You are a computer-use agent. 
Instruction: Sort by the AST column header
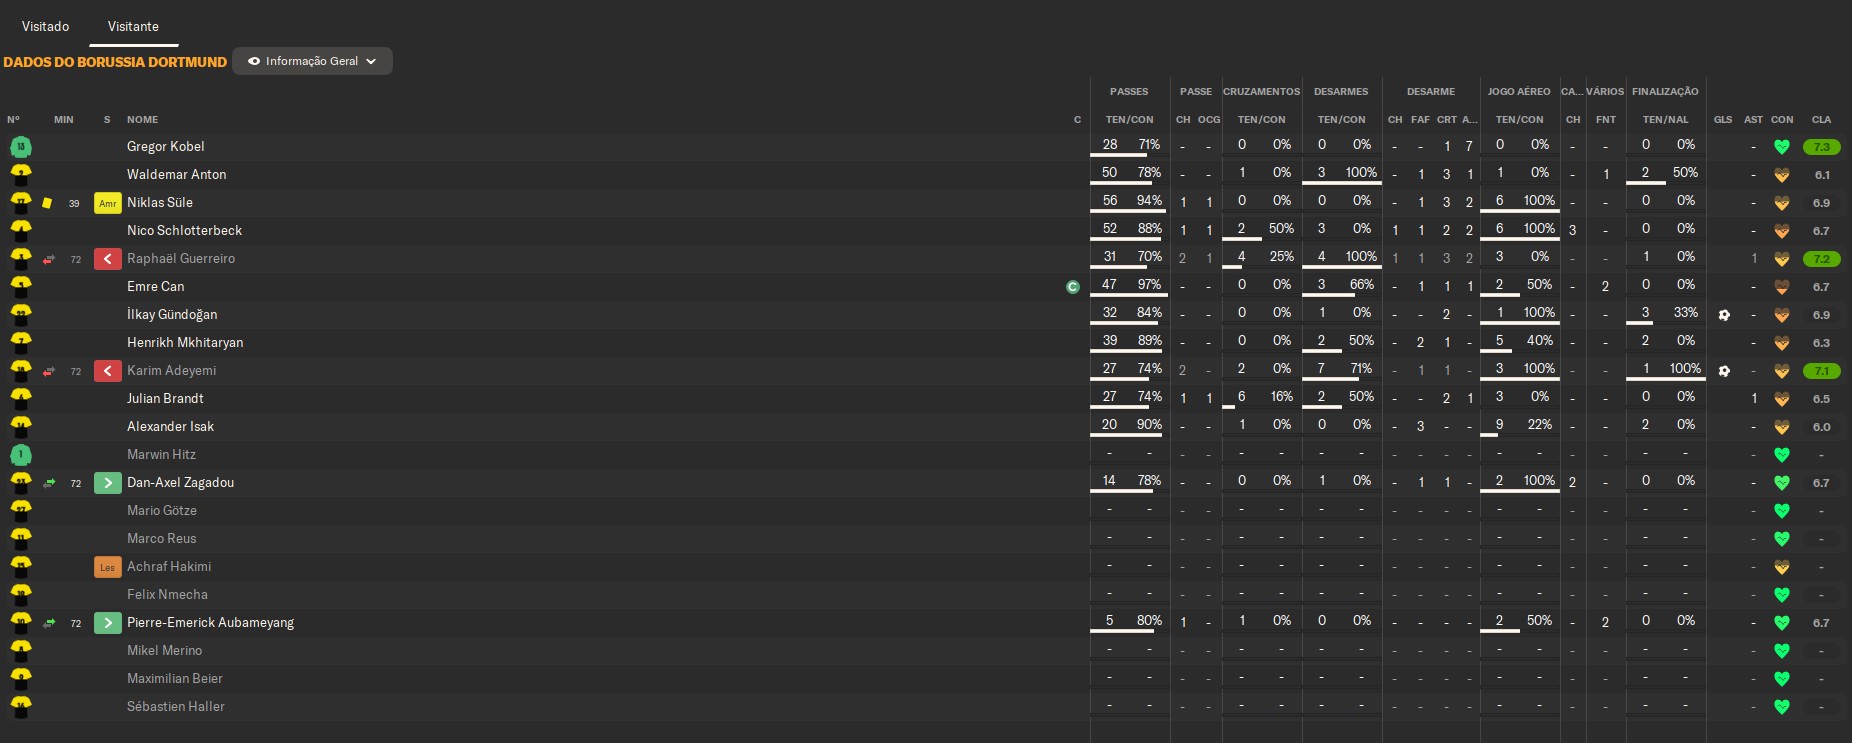(x=1753, y=120)
